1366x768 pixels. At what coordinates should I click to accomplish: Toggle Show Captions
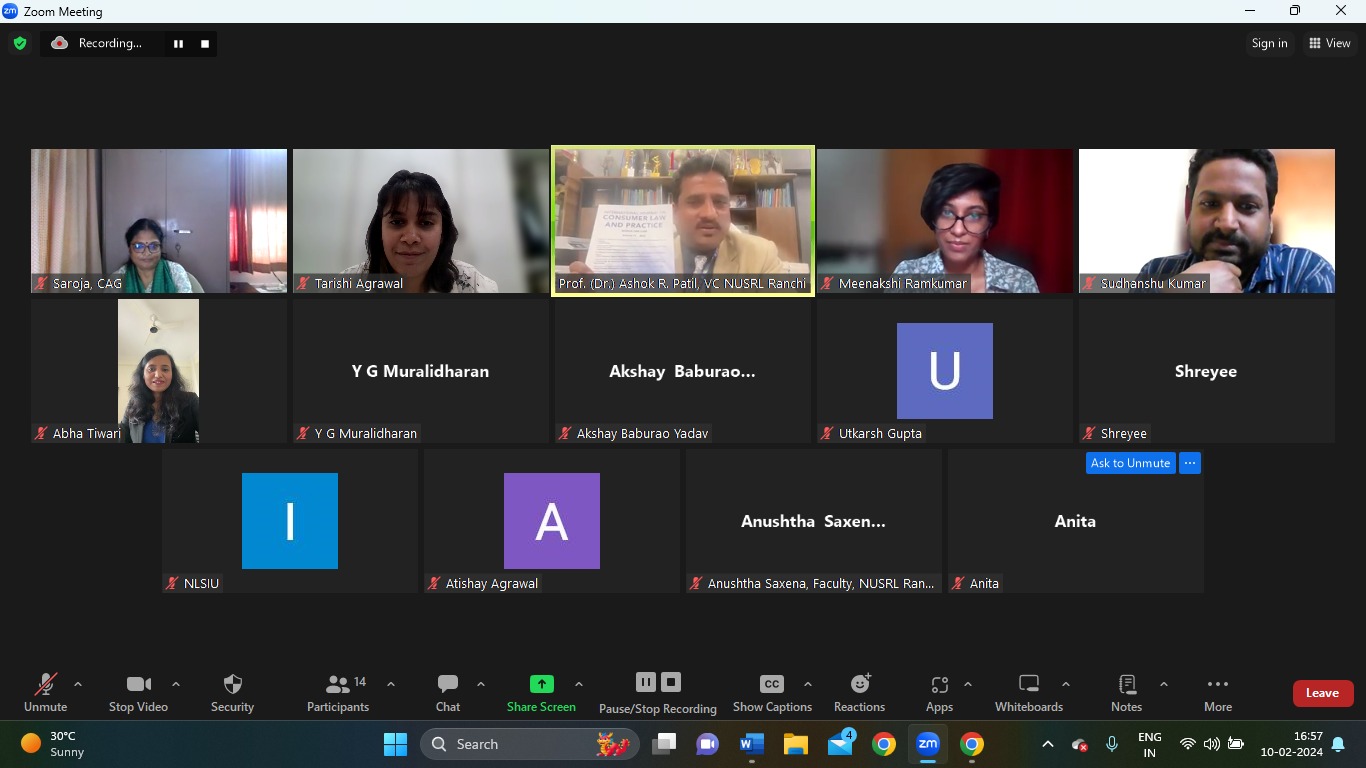pyautogui.click(x=772, y=685)
